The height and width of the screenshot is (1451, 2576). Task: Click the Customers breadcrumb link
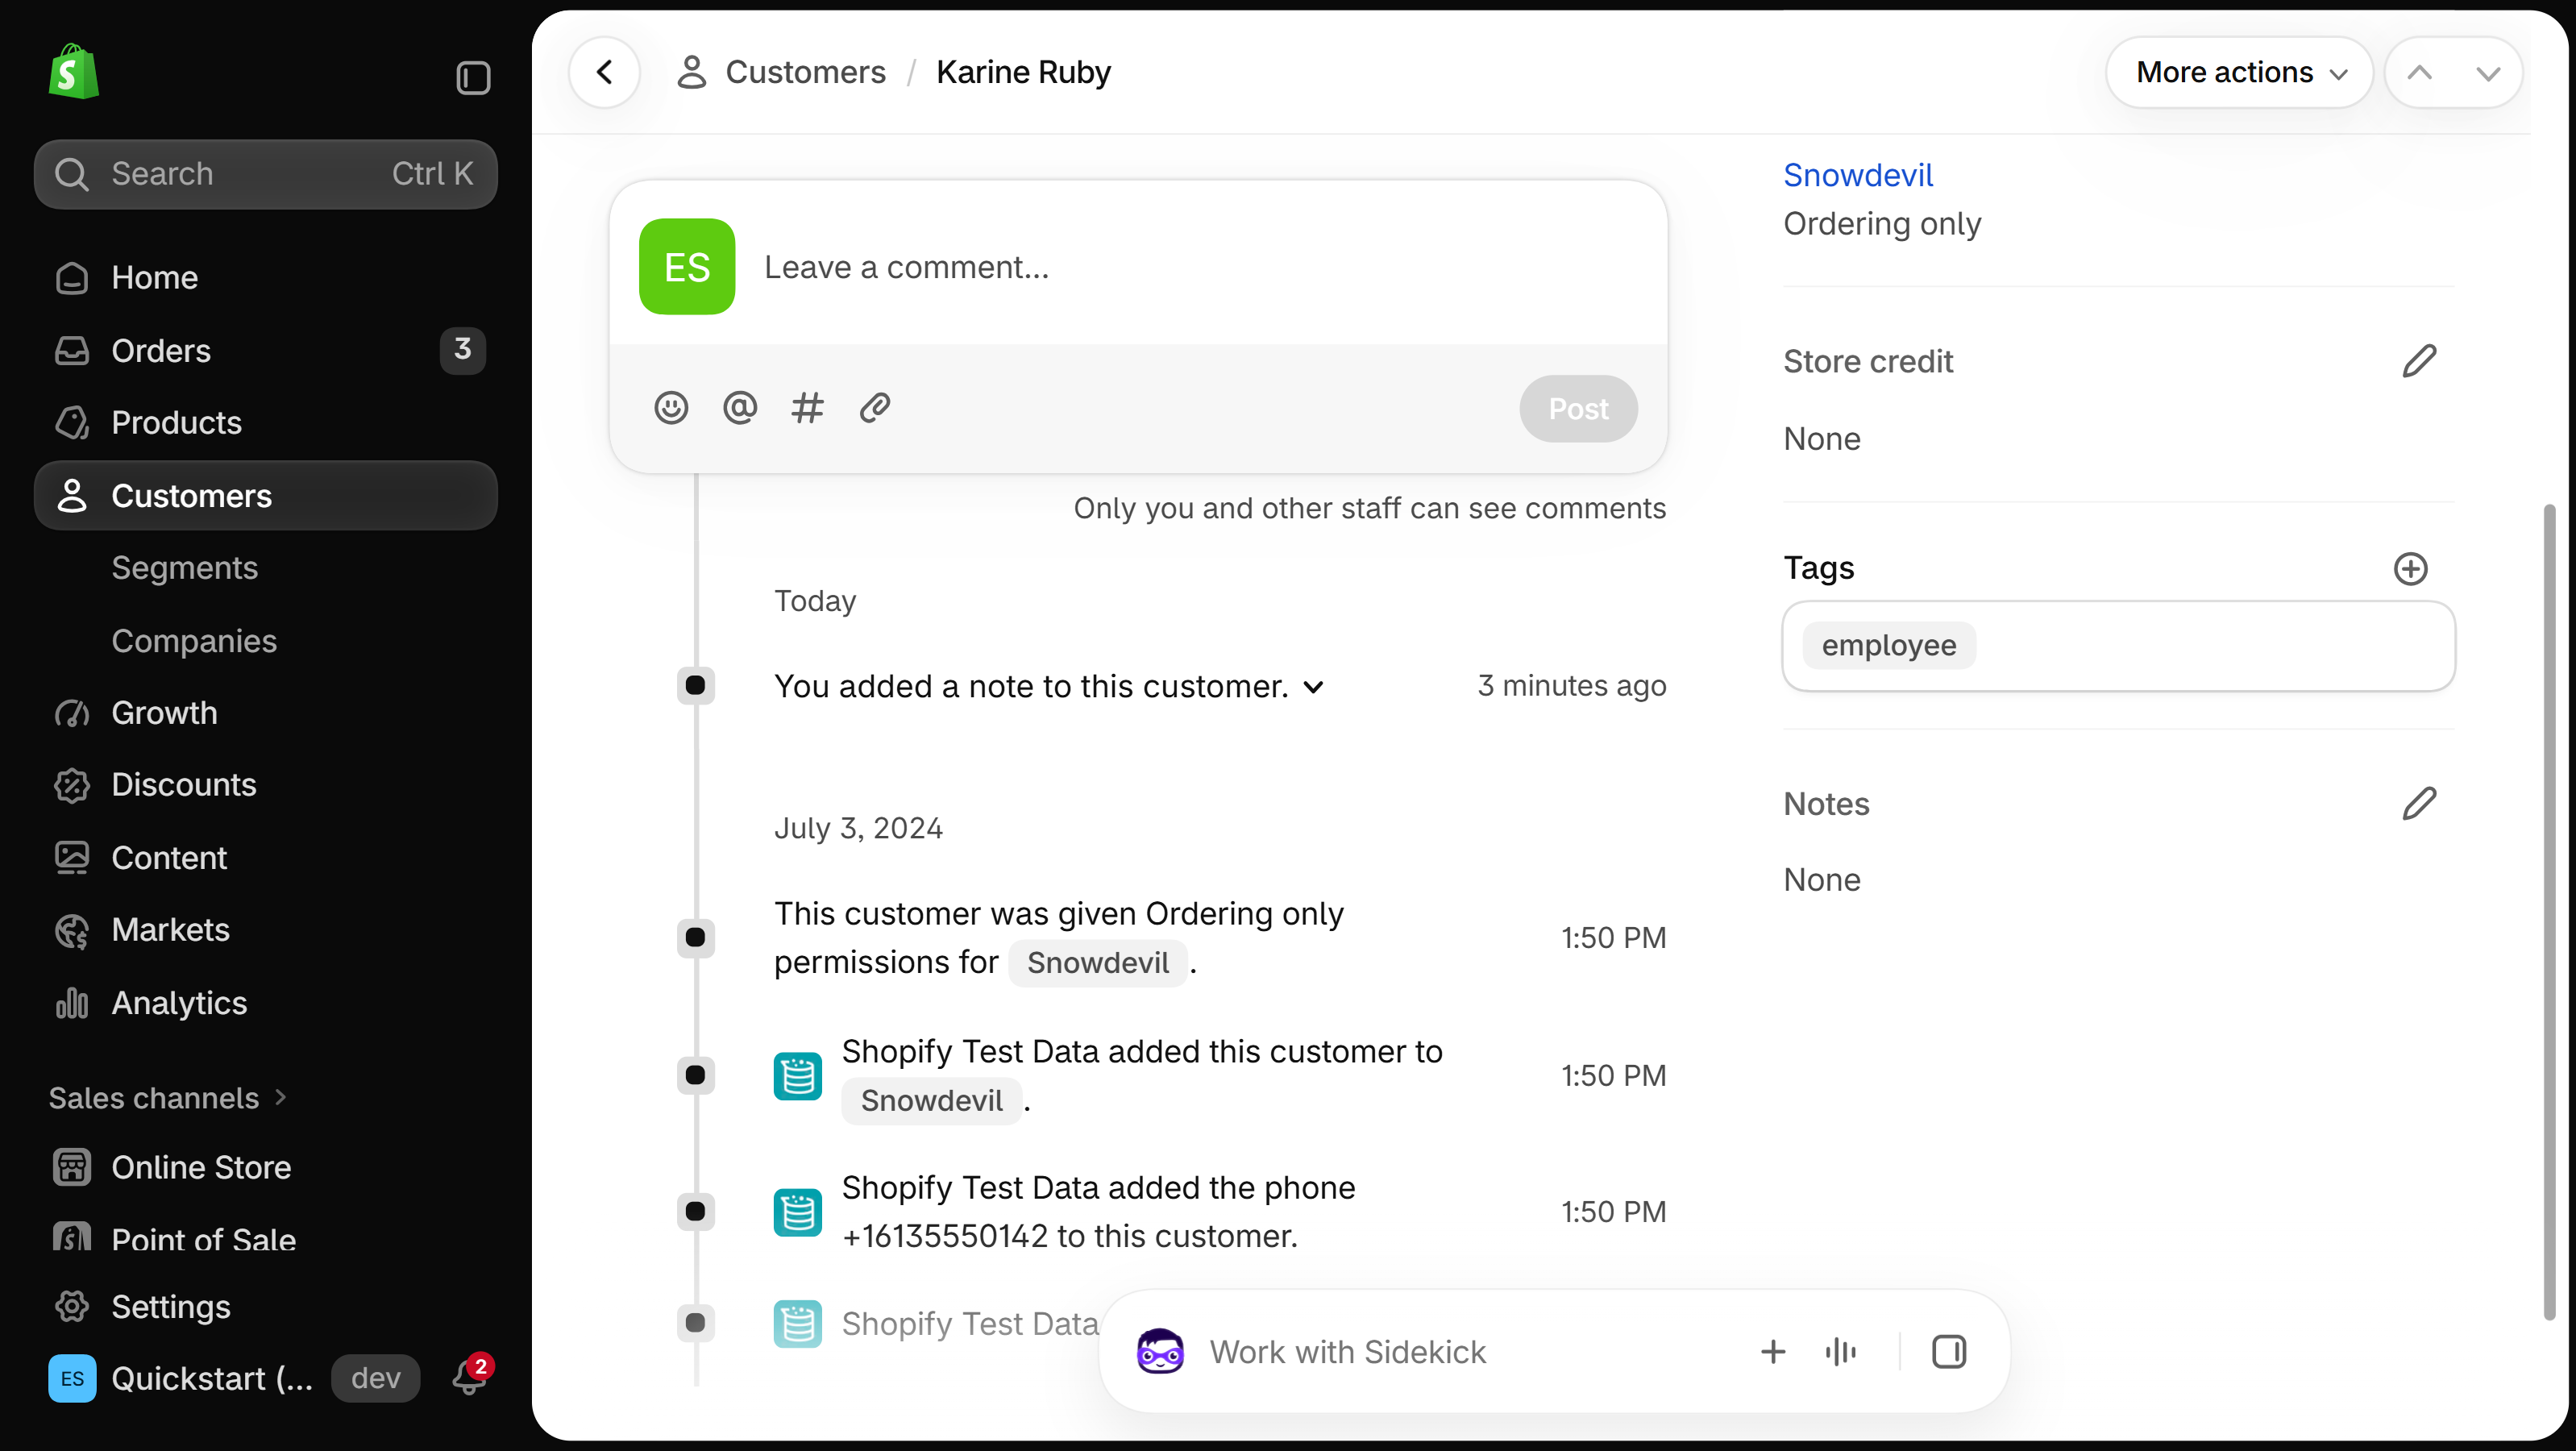click(x=805, y=72)
